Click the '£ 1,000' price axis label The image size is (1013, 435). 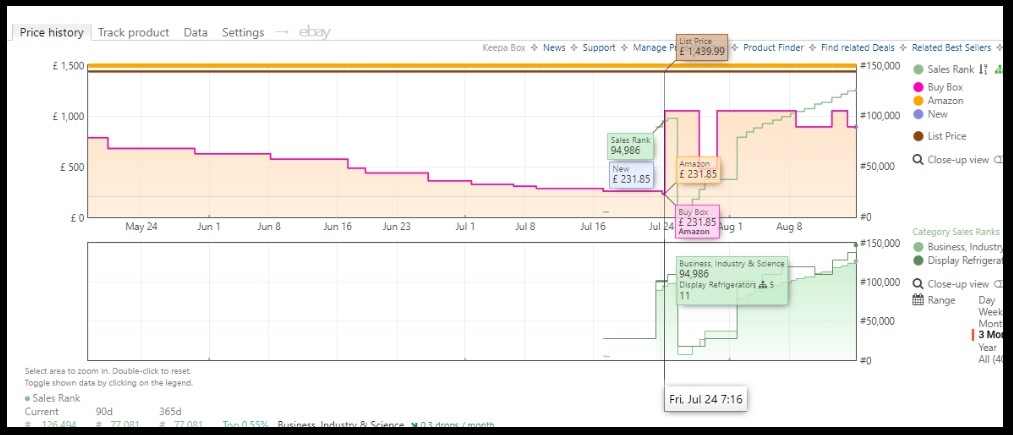click(x=68, y=117)
